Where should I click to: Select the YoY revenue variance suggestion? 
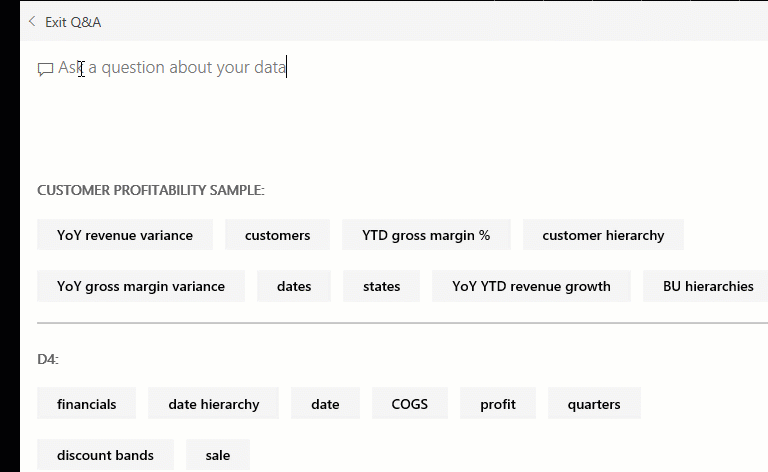[125, 235]
